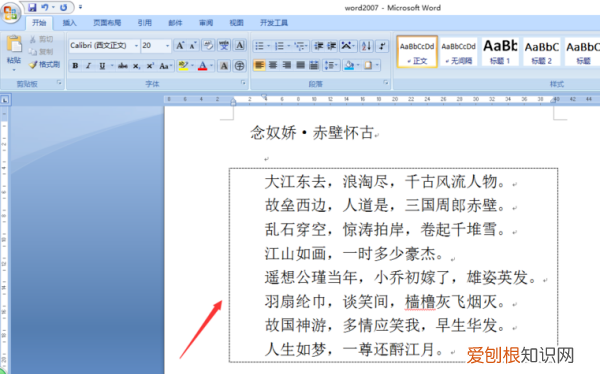
Task: Apply yellow text highlight color
Action: point(183,66)
